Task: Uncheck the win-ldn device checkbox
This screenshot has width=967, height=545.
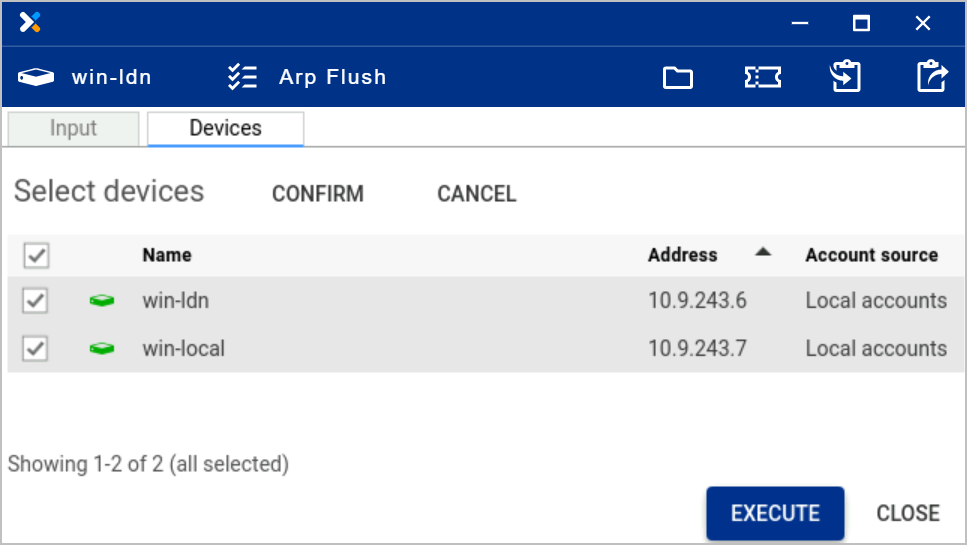Action: [x=36, y=301]
